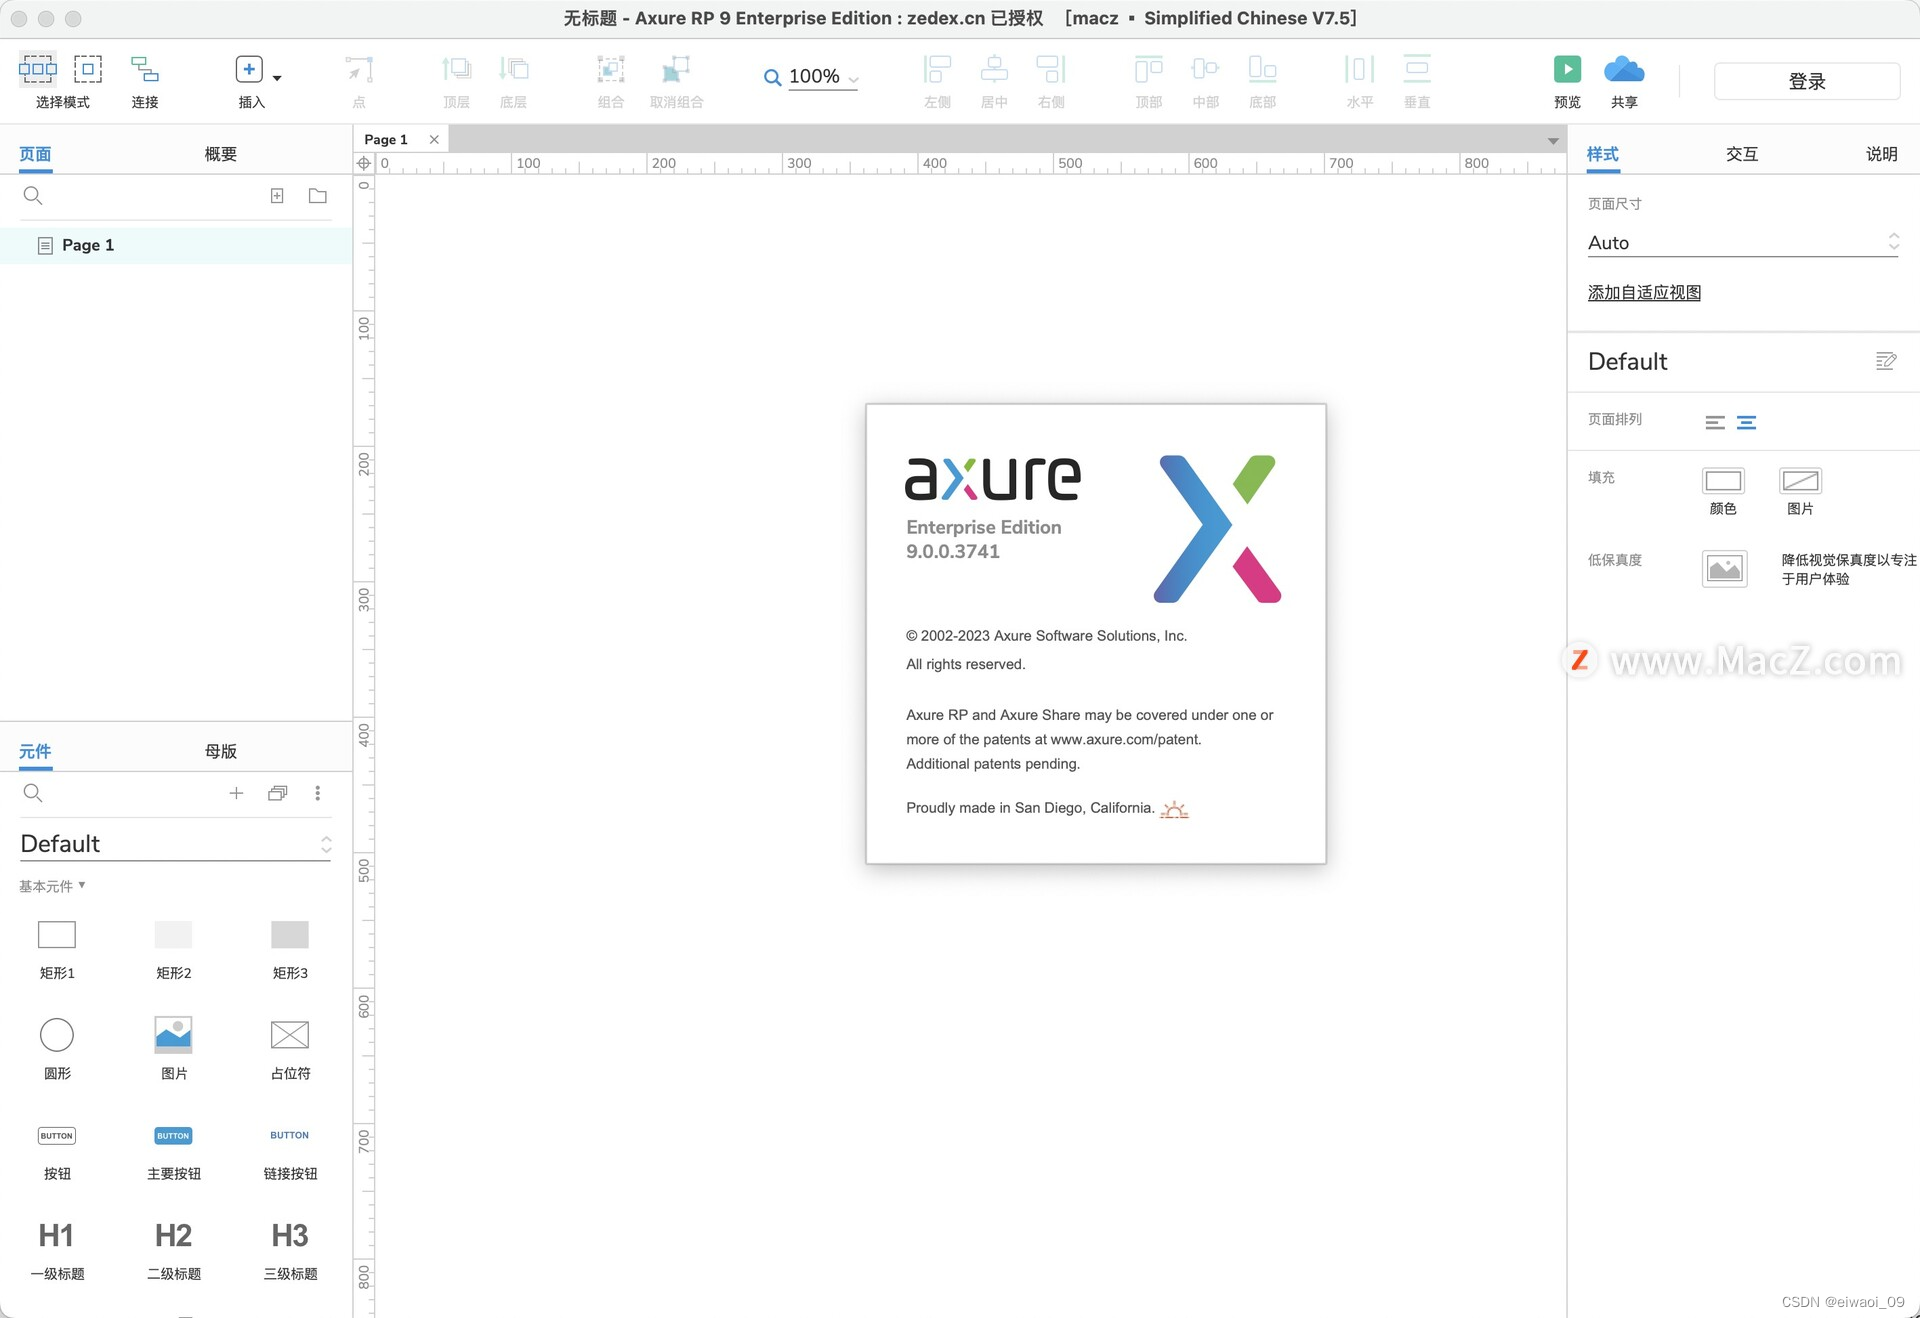Viewport: 1920px width, 1318px height.
Task: Click the 添加自适应视图 link
Action: pos(1643,292)
